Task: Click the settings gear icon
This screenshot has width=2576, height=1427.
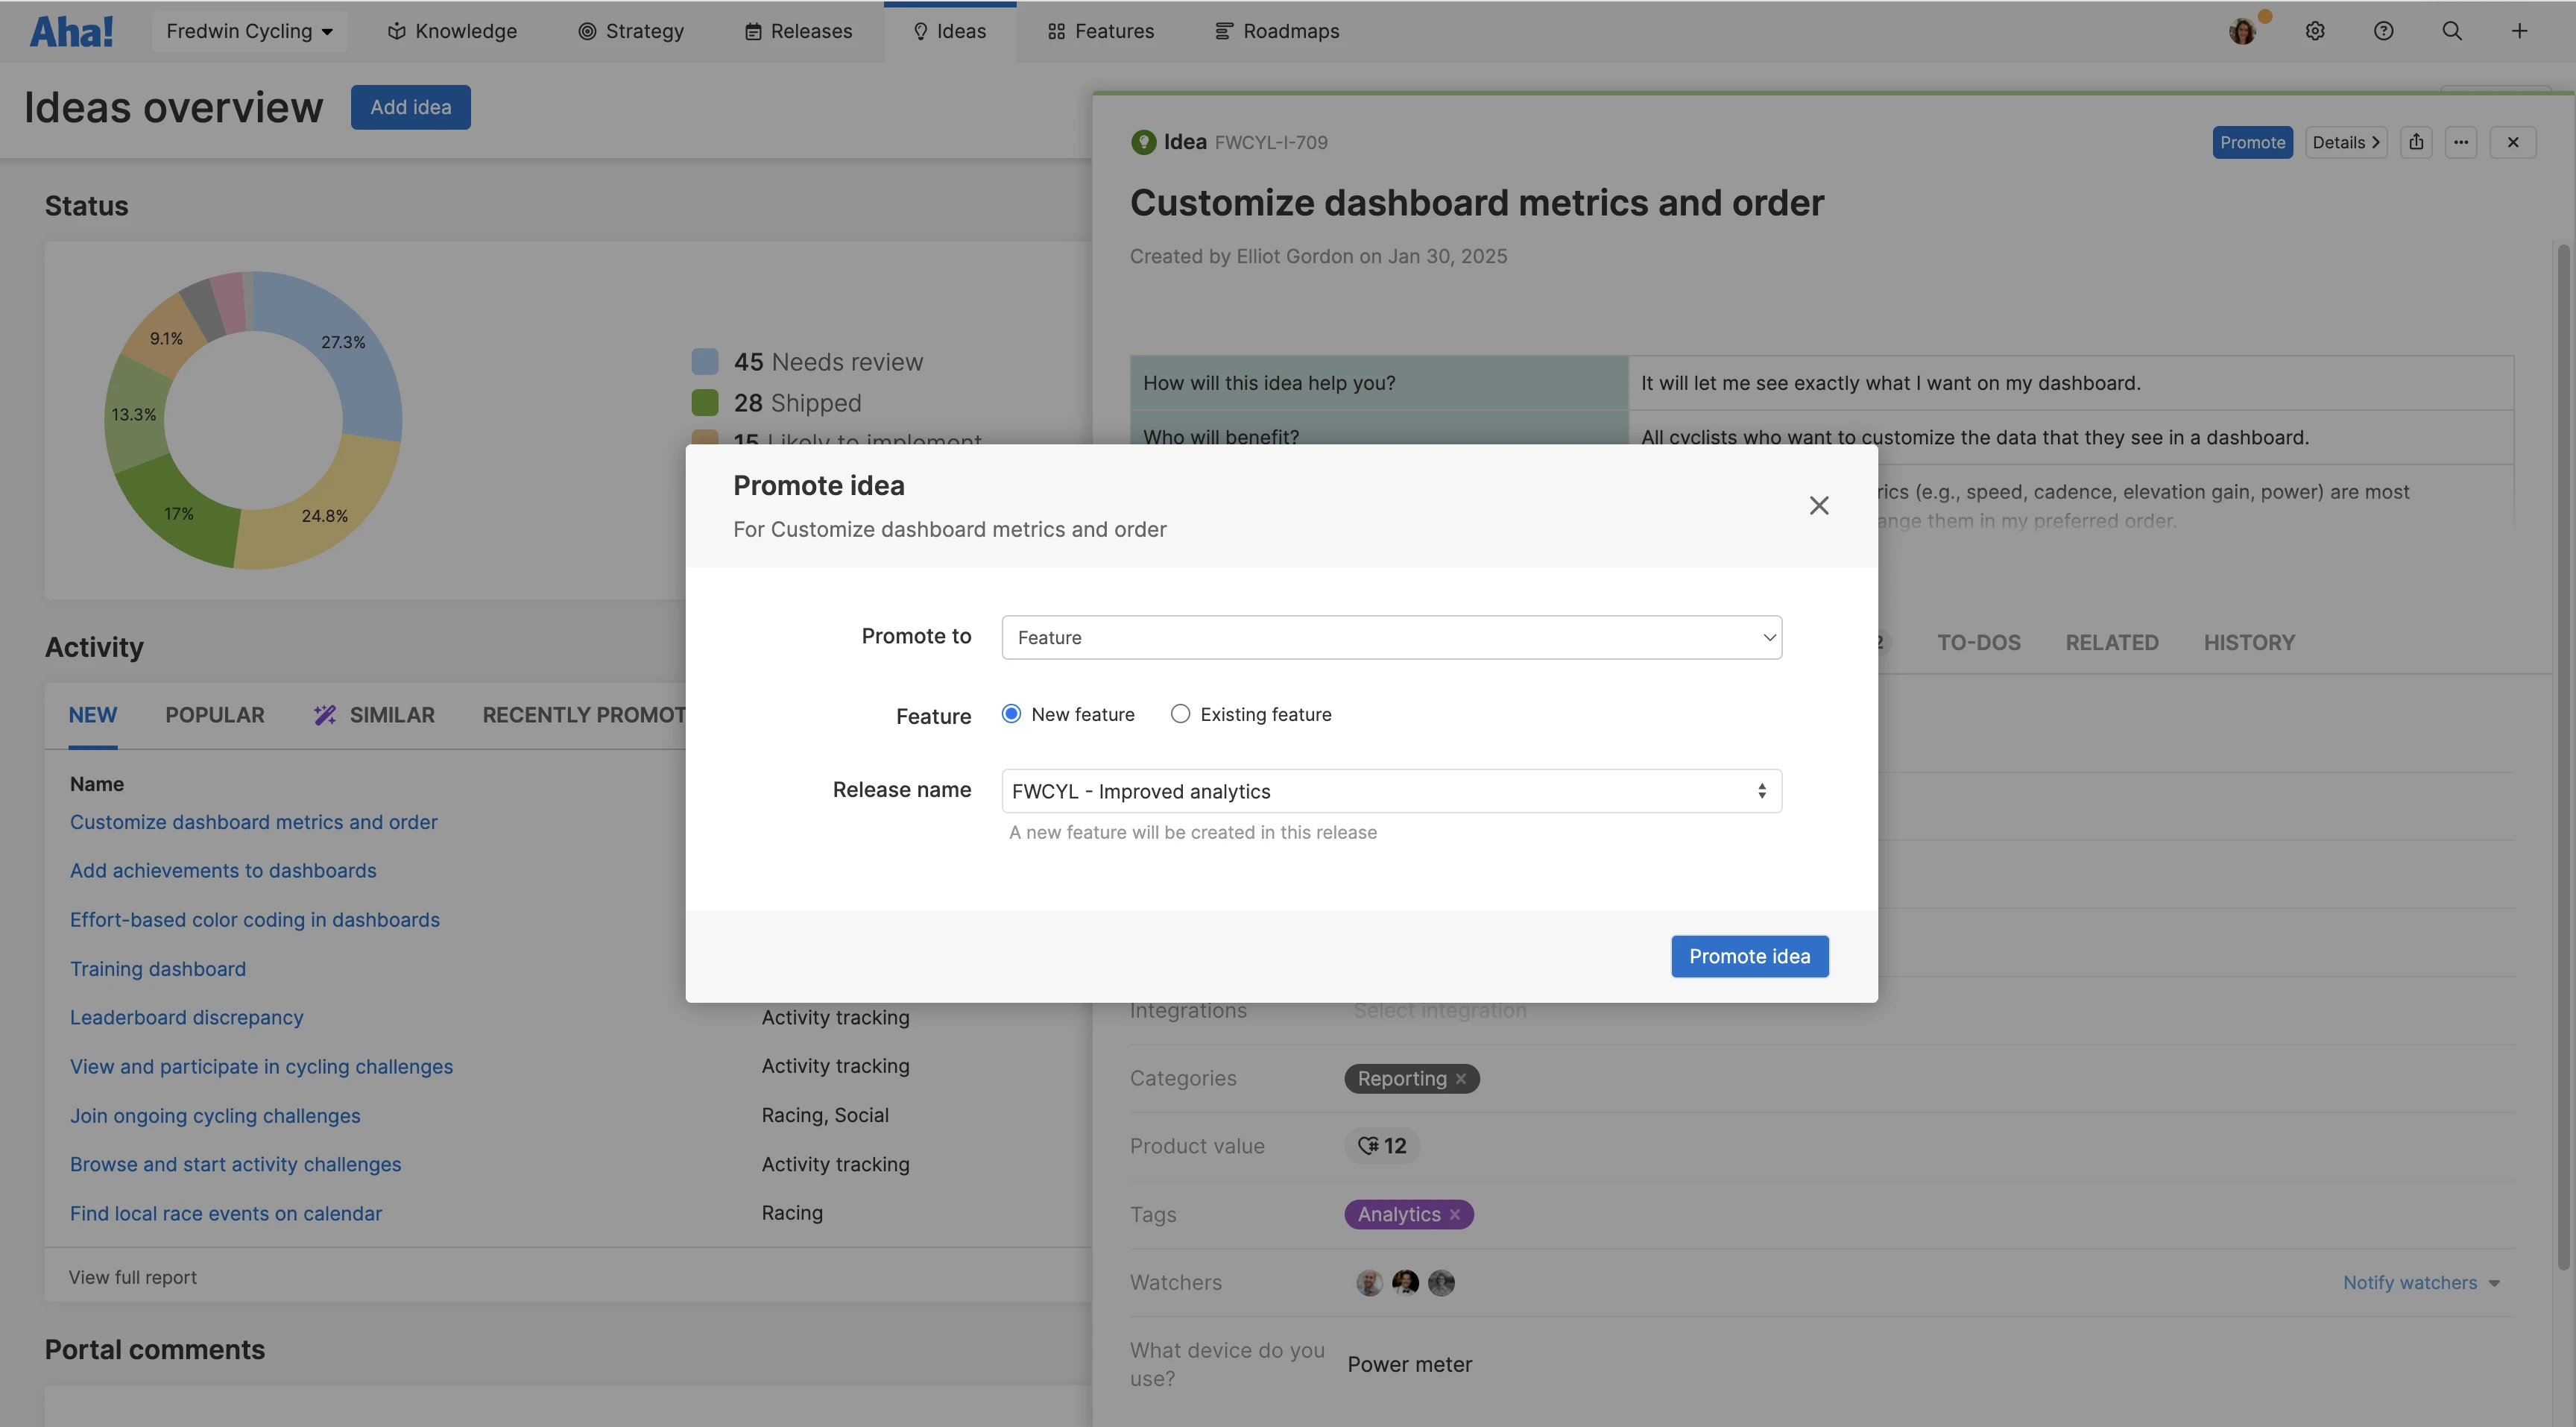Action: (x=2315, y=31)
